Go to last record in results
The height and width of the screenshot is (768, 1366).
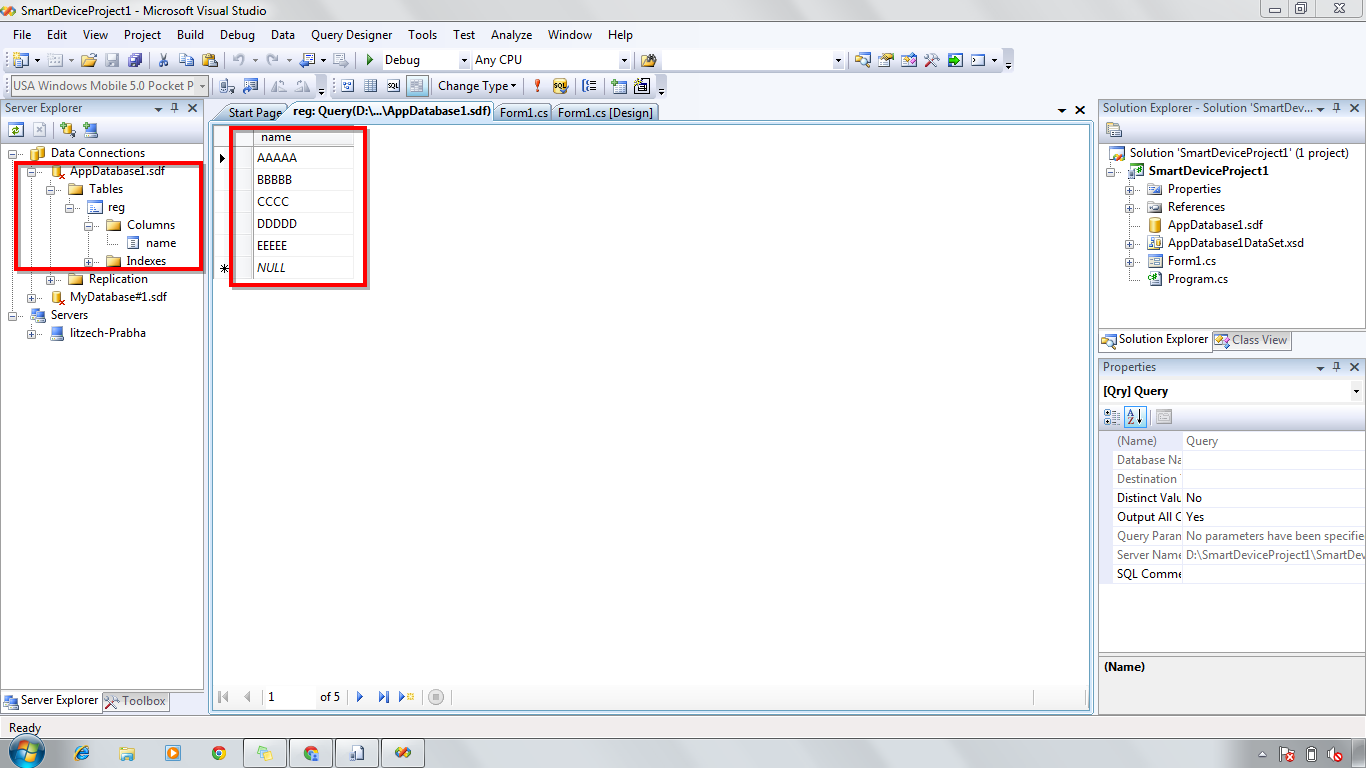click(x=383, y=697)
